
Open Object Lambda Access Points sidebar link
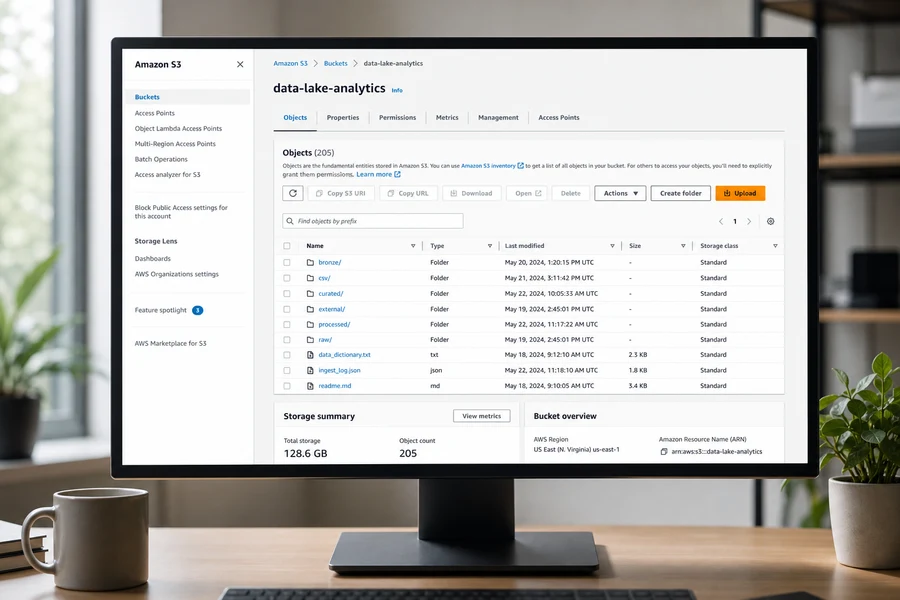[178, 129]
